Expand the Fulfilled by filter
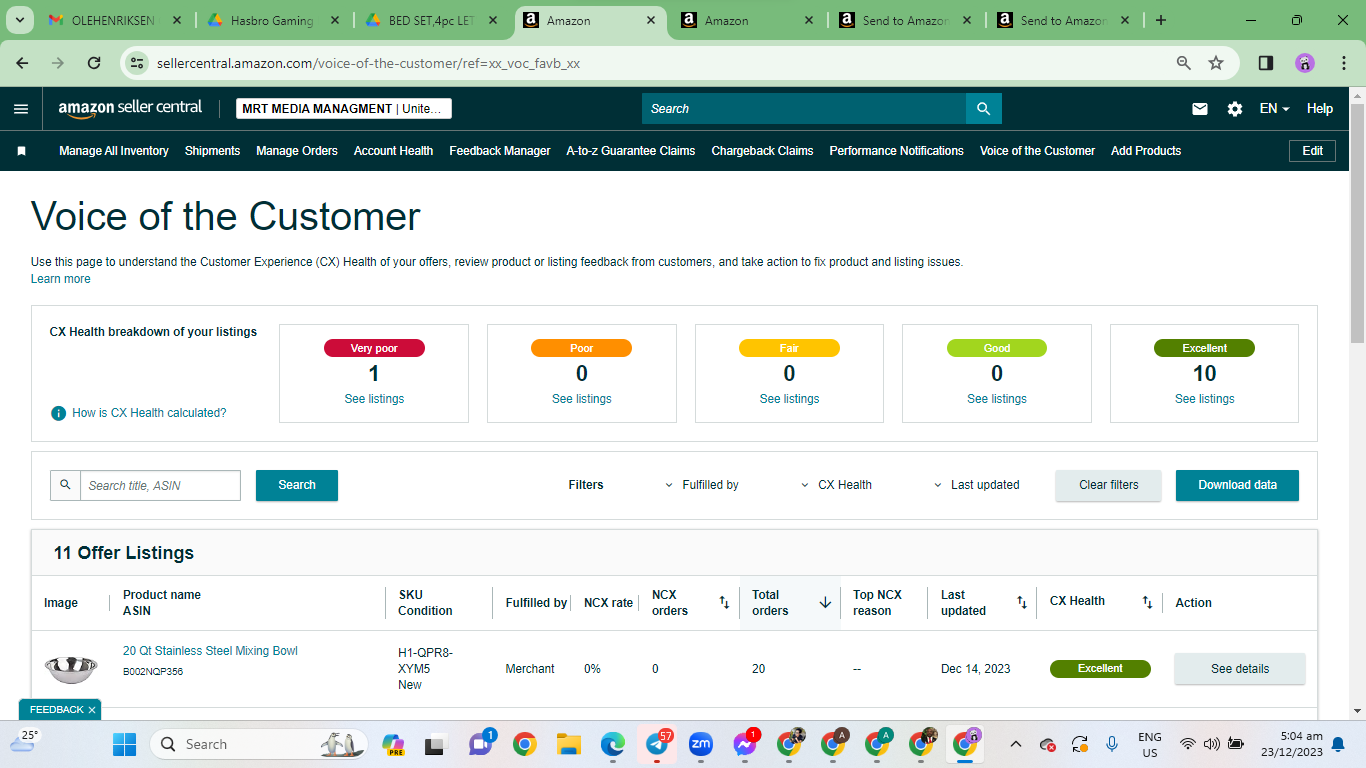Screen dimensions: 1366x768 (702, 485)
